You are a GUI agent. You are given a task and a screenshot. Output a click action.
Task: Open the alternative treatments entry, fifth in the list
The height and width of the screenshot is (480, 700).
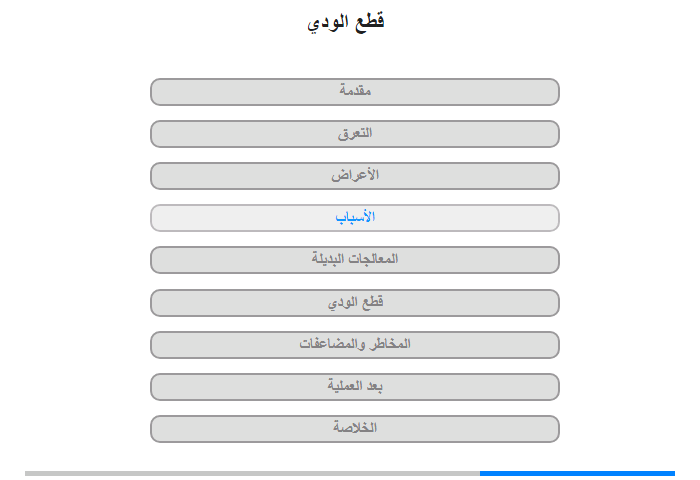[354, 260]
